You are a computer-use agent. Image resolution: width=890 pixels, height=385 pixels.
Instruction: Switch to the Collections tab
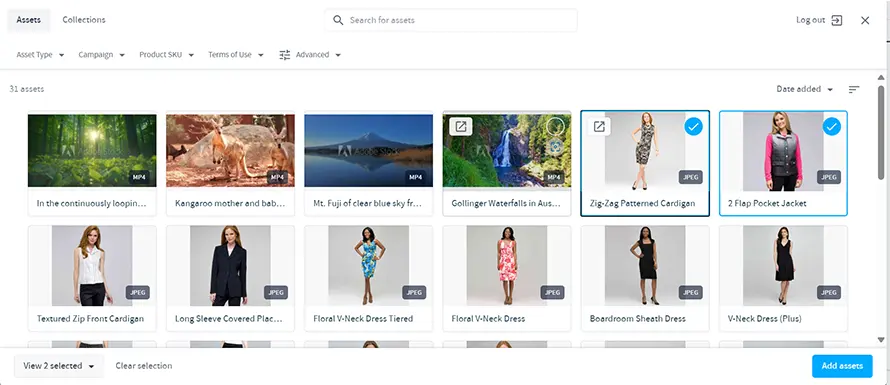84,20
